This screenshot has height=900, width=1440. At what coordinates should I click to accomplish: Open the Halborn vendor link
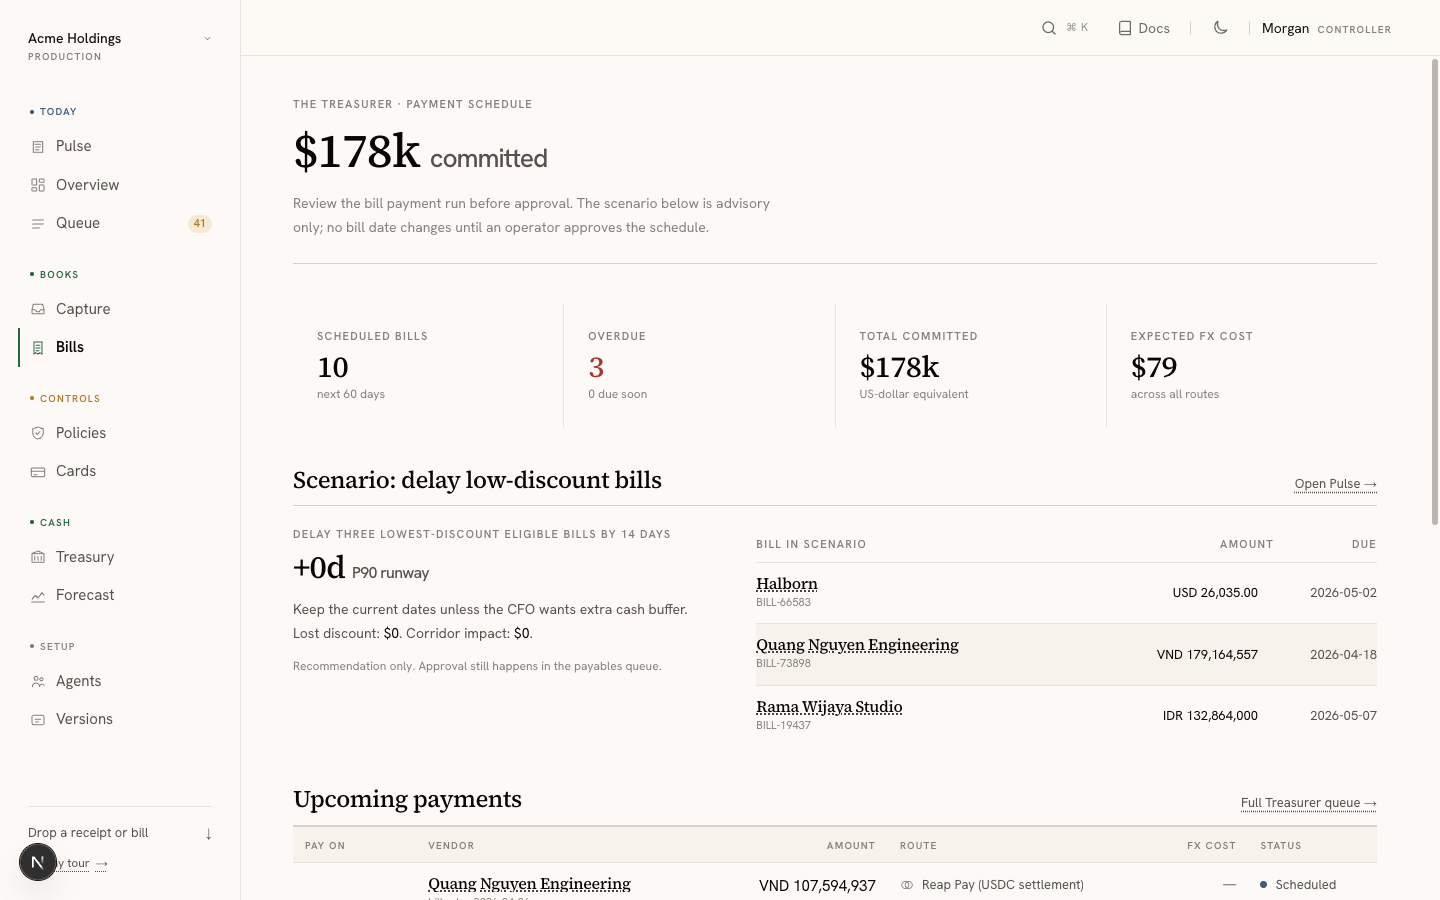[786, 584]
